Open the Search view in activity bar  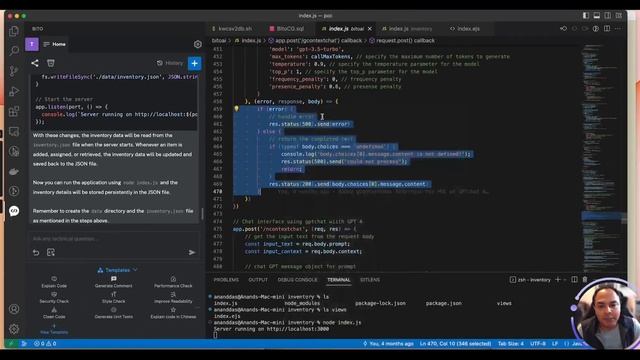[14, 51]
